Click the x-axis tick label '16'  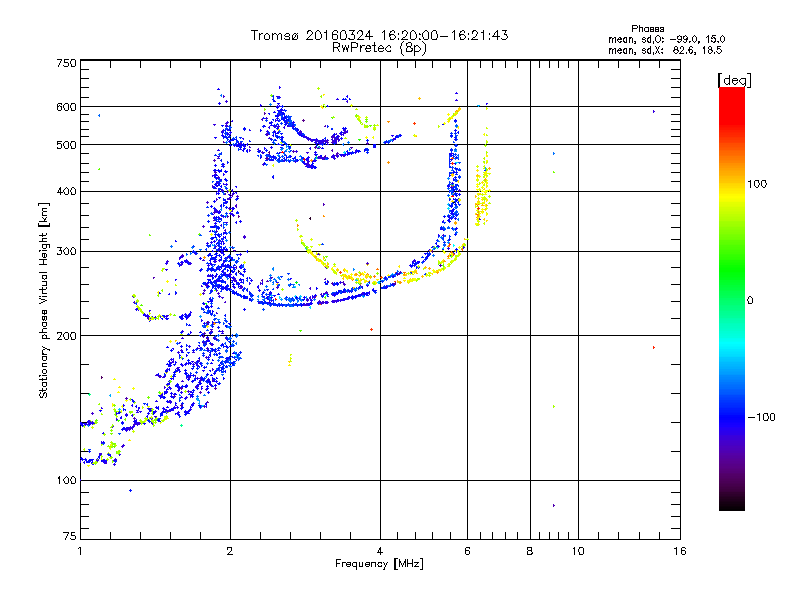[680, 551]
